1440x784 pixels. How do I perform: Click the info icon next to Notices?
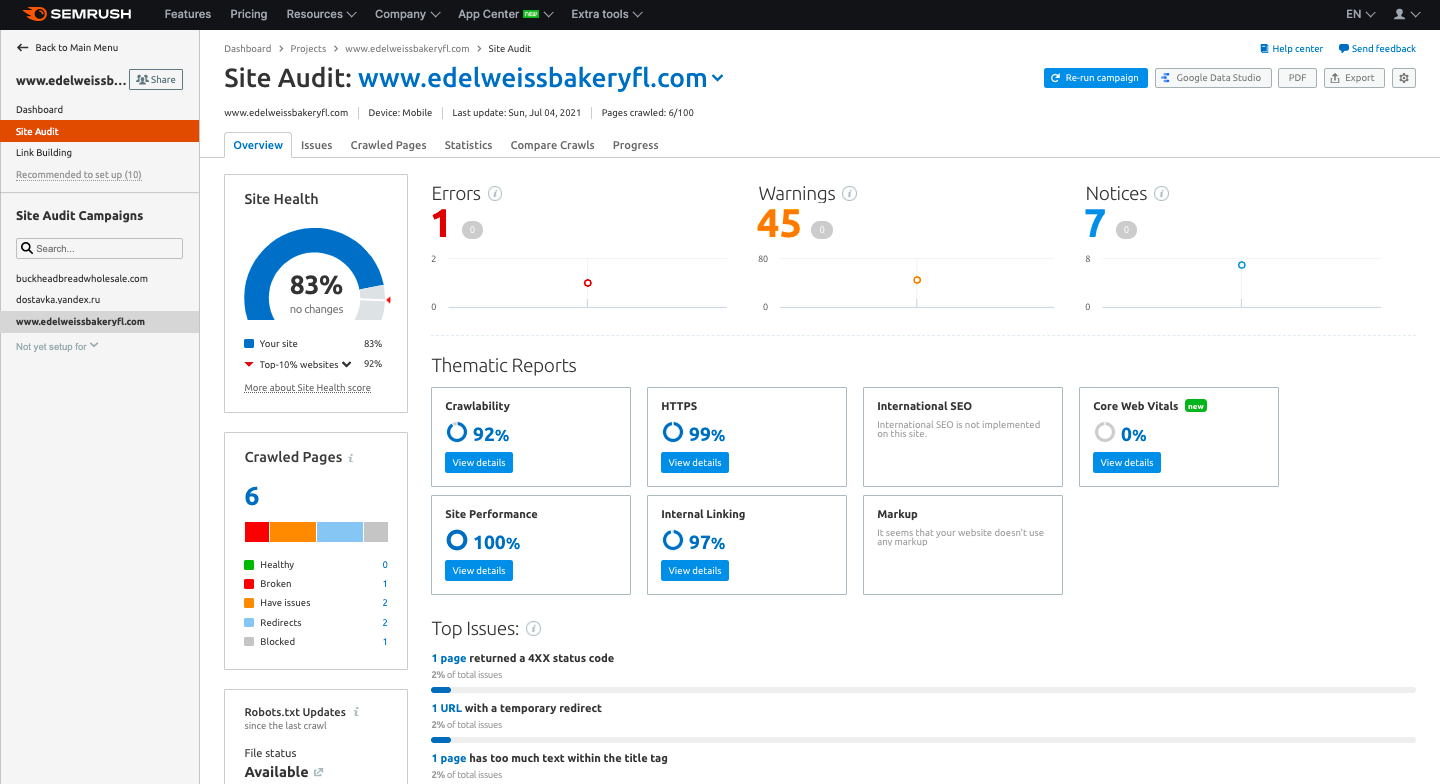1161,194
